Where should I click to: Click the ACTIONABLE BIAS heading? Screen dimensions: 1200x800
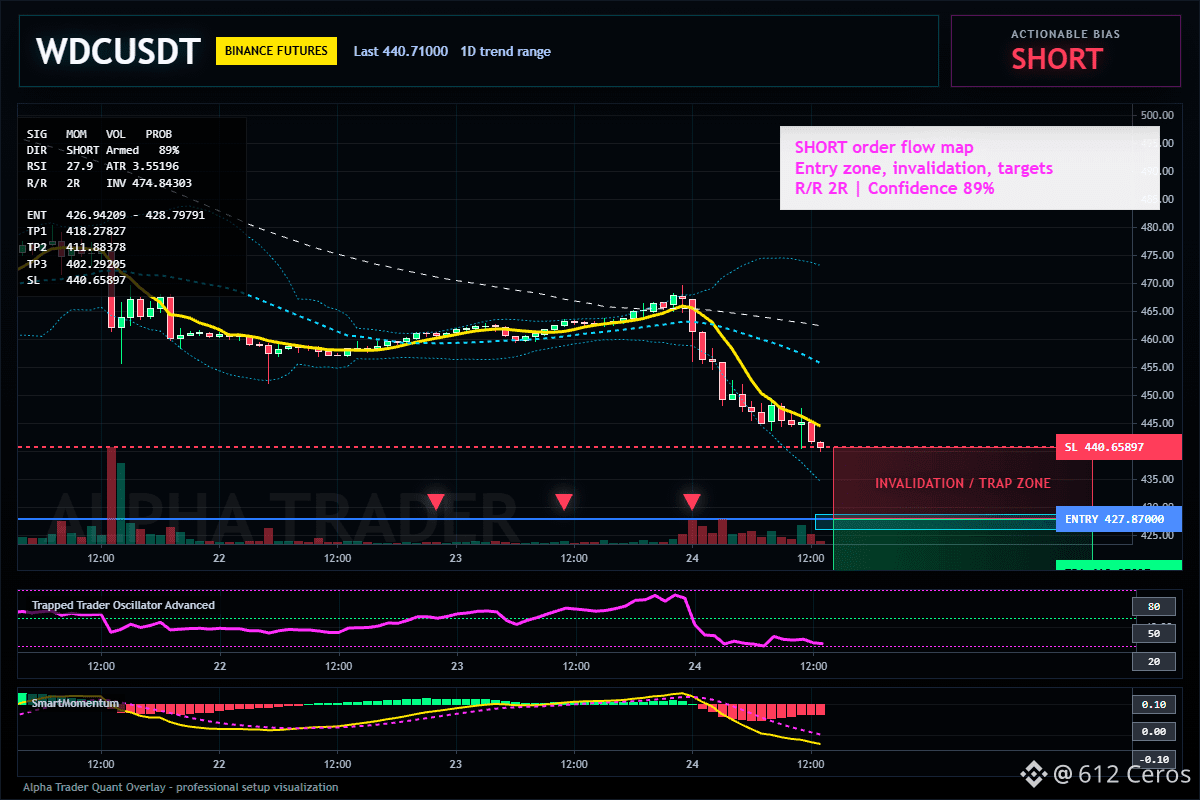[x=1065, y=34]
